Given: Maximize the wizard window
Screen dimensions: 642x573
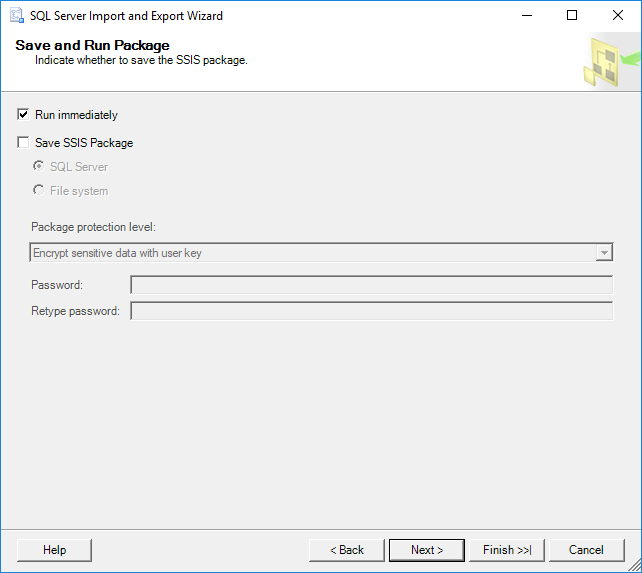Looking at the screenshot, I should click(x=572, y=16).
